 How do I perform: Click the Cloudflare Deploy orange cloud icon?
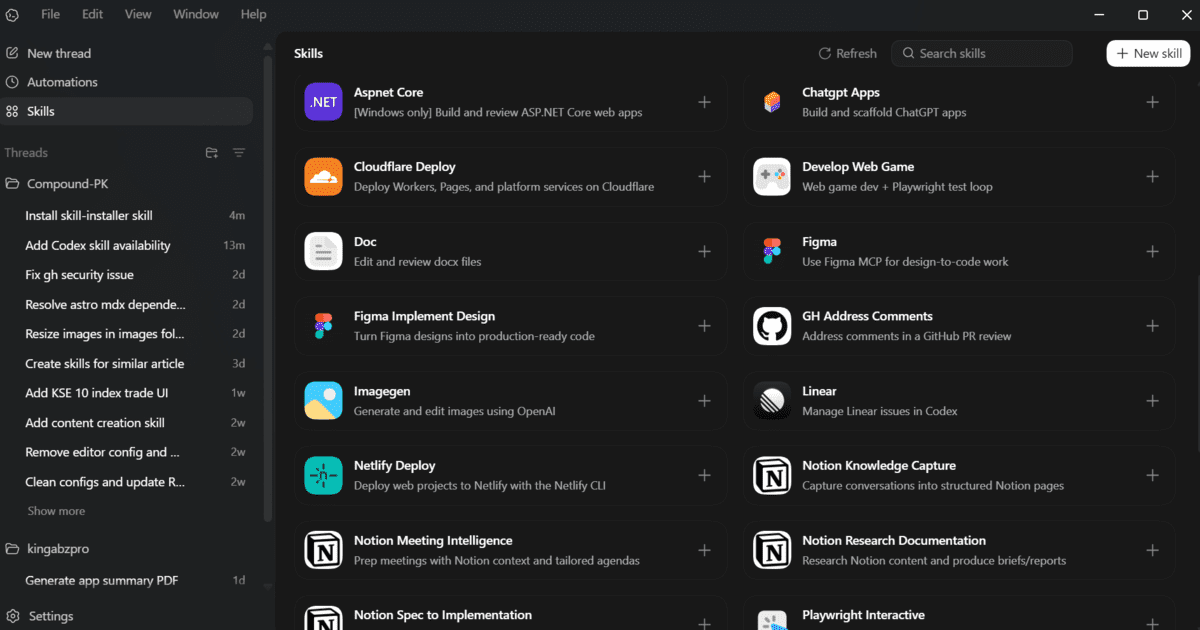[323, 177]
